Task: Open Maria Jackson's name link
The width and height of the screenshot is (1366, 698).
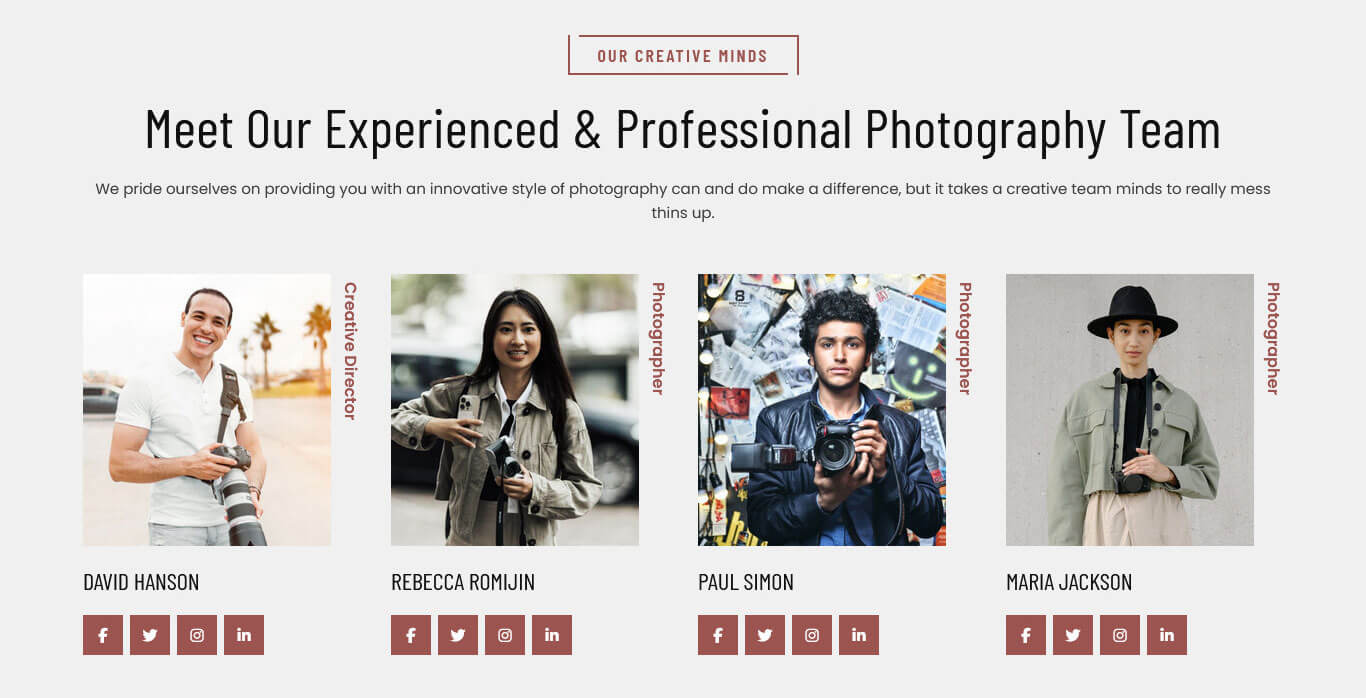Action: [1069, 582]
